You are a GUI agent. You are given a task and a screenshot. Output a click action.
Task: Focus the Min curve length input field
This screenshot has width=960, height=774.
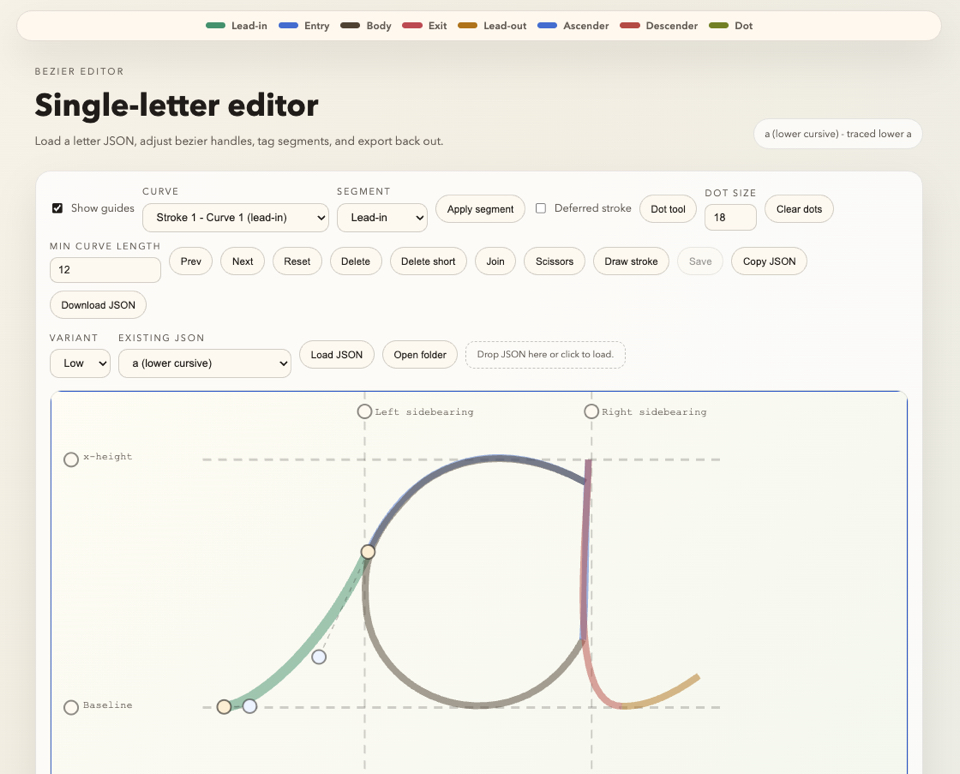105,269
